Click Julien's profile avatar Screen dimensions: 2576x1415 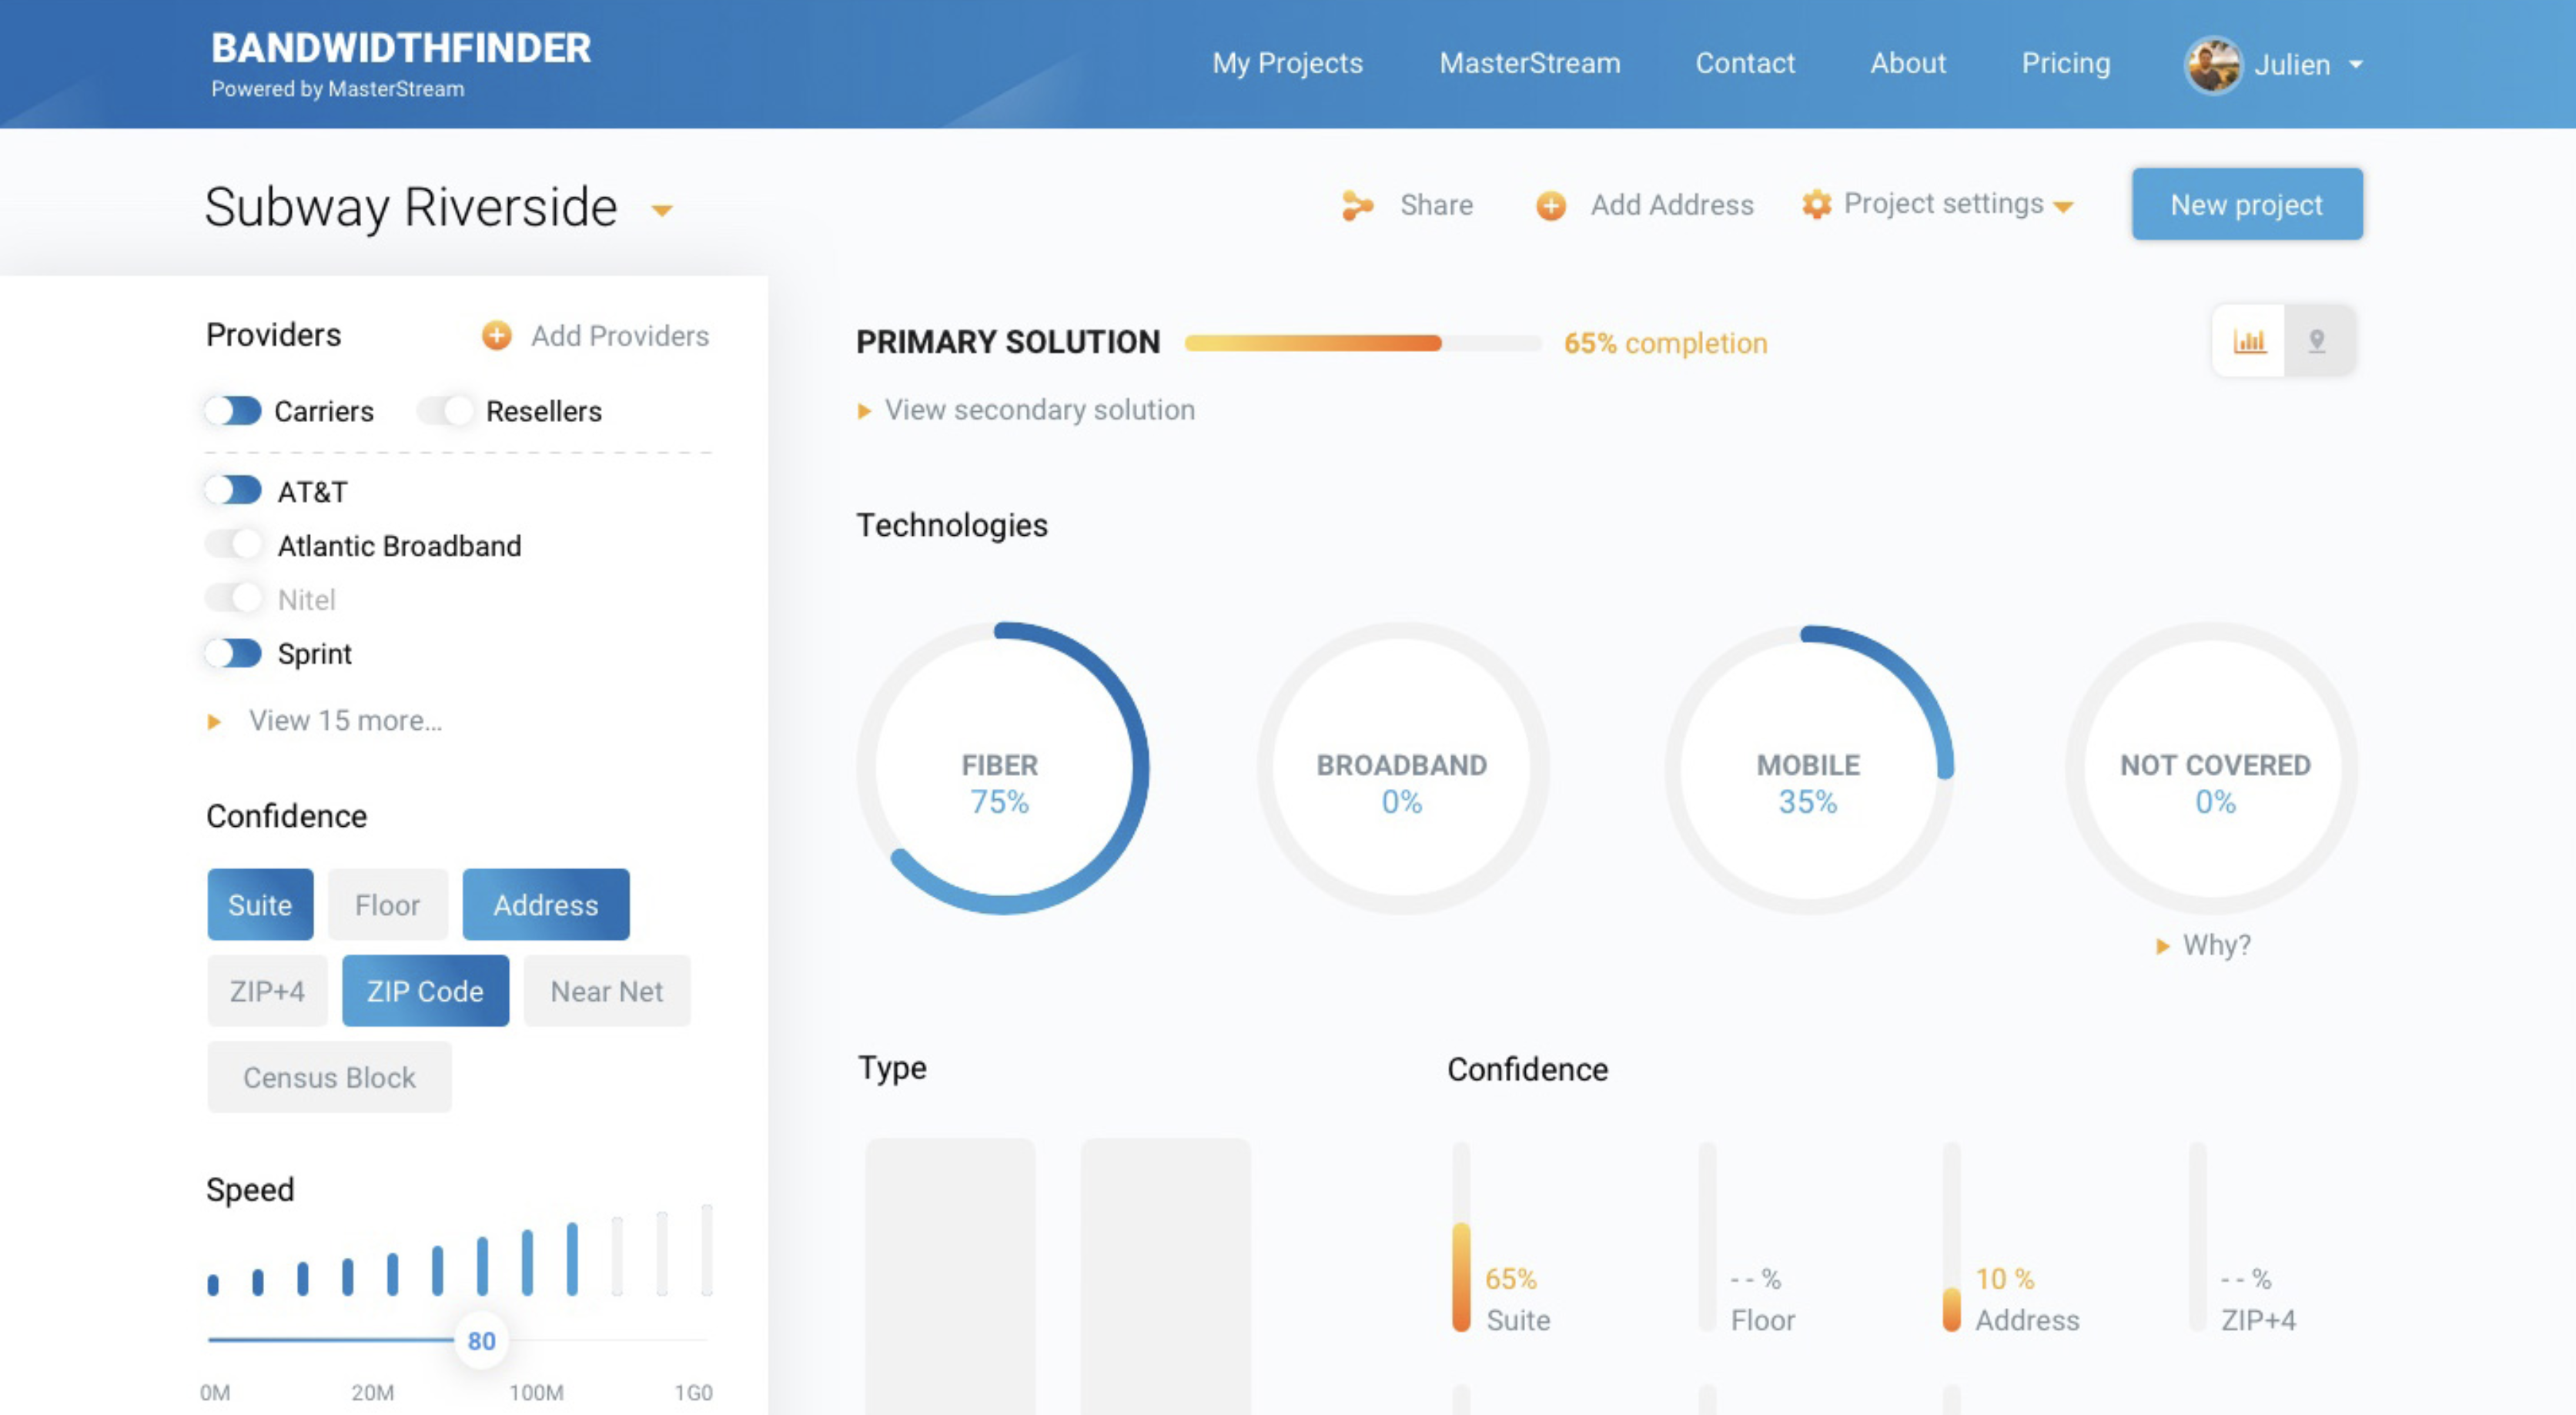(2213, 65)
